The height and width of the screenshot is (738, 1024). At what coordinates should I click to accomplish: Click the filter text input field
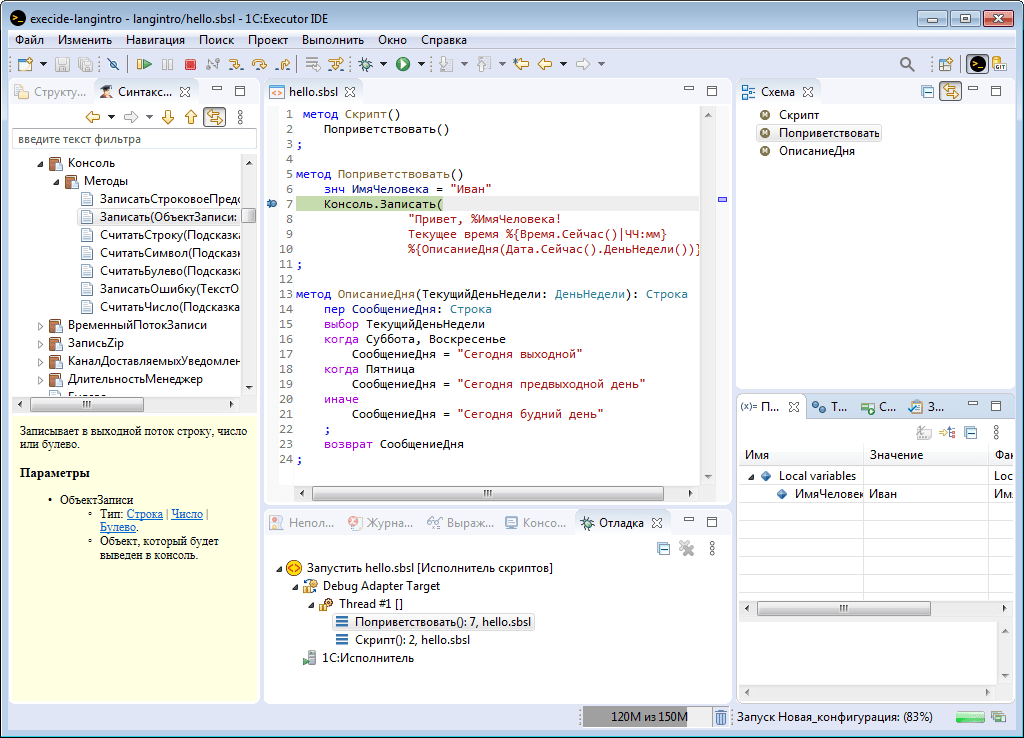[134, 139]
